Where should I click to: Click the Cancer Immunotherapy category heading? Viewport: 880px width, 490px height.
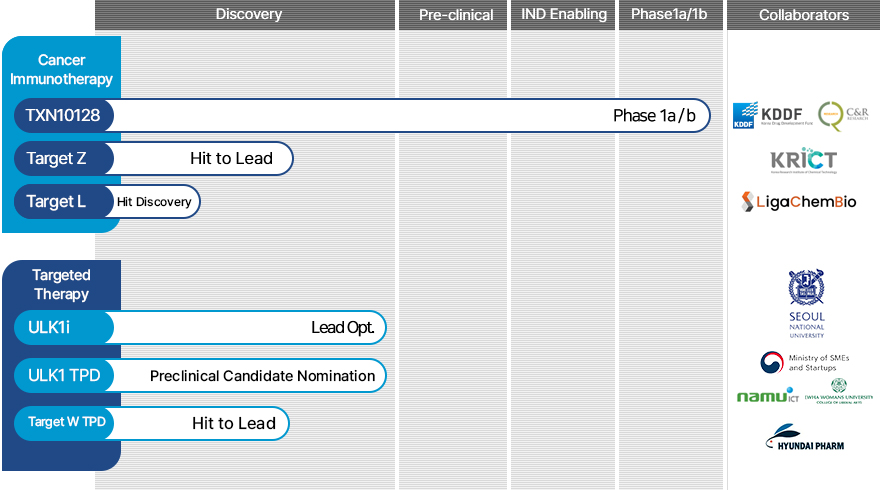click(x=61, y=70)
